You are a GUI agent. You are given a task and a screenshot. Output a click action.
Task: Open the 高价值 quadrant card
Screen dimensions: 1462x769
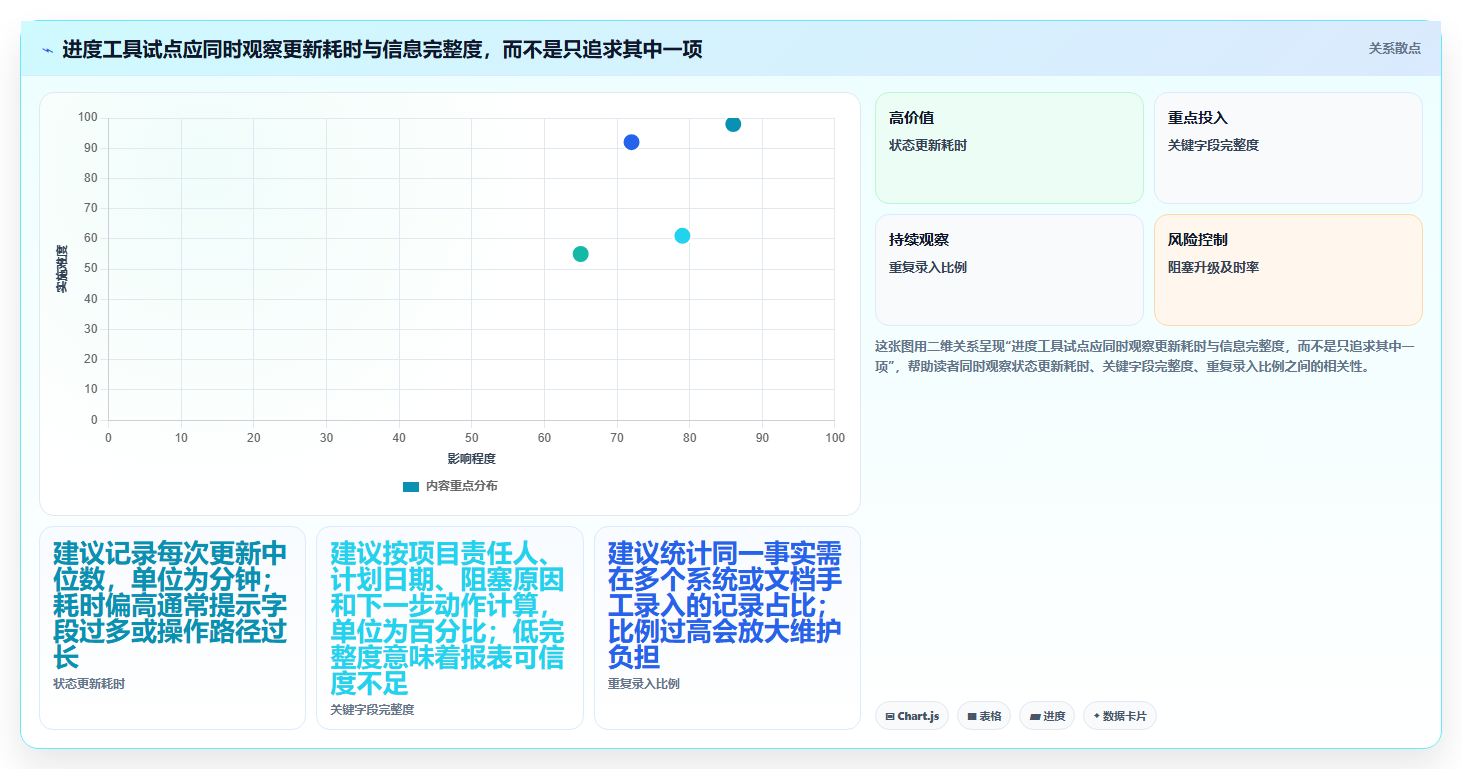point(1009,148)
